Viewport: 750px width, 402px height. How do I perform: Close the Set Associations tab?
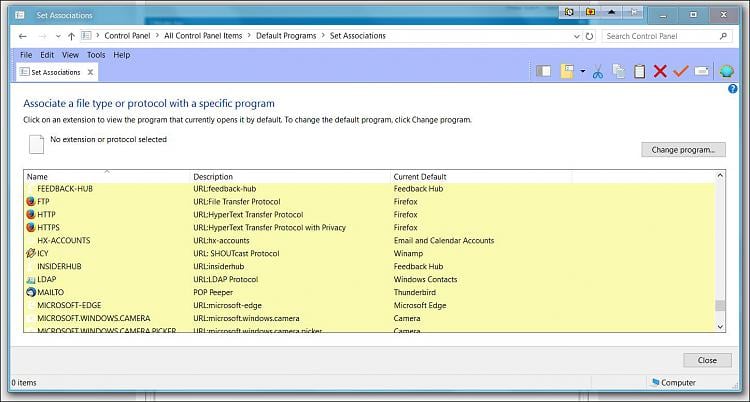click(x=90, y=72)
